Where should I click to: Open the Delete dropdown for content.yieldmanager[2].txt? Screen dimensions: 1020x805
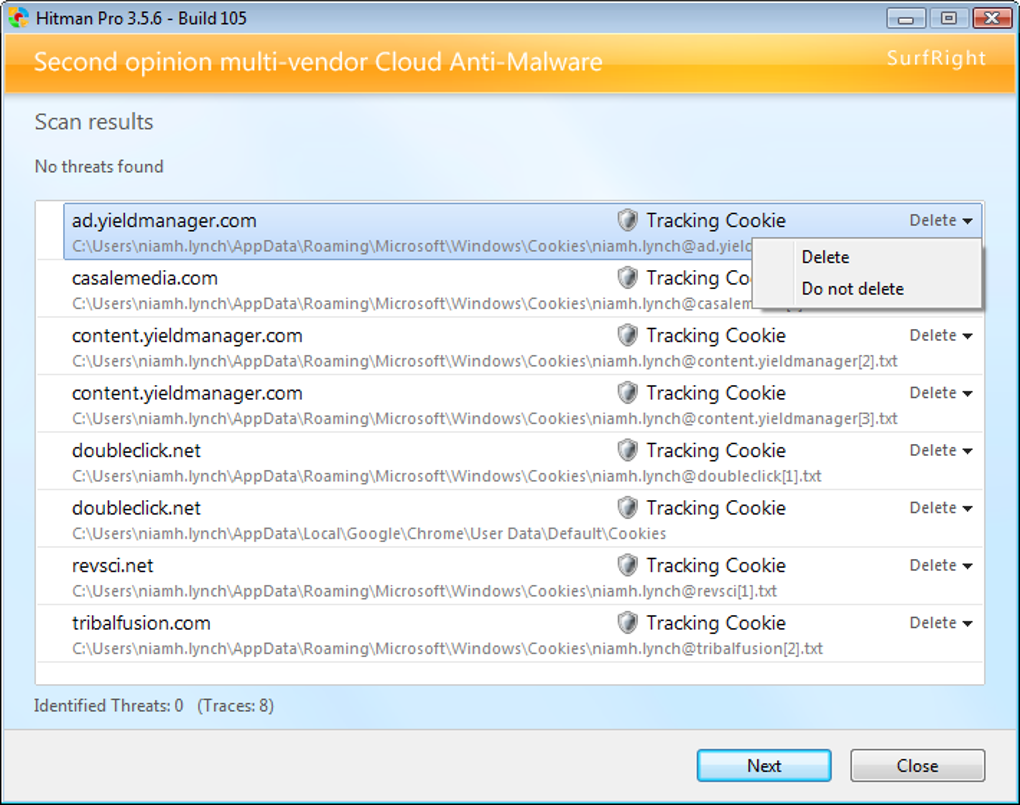pos(940,336)
